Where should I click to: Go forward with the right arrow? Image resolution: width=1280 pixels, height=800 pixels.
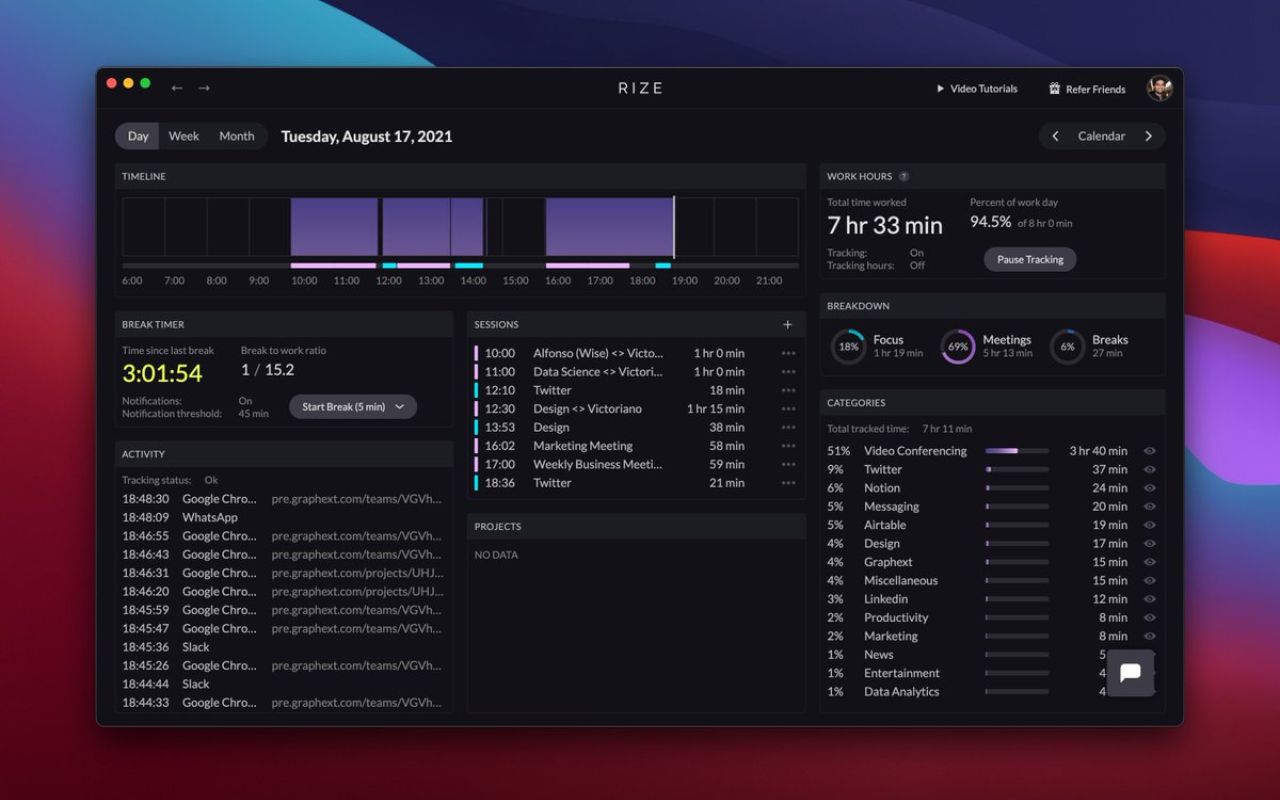coord(204,88)
